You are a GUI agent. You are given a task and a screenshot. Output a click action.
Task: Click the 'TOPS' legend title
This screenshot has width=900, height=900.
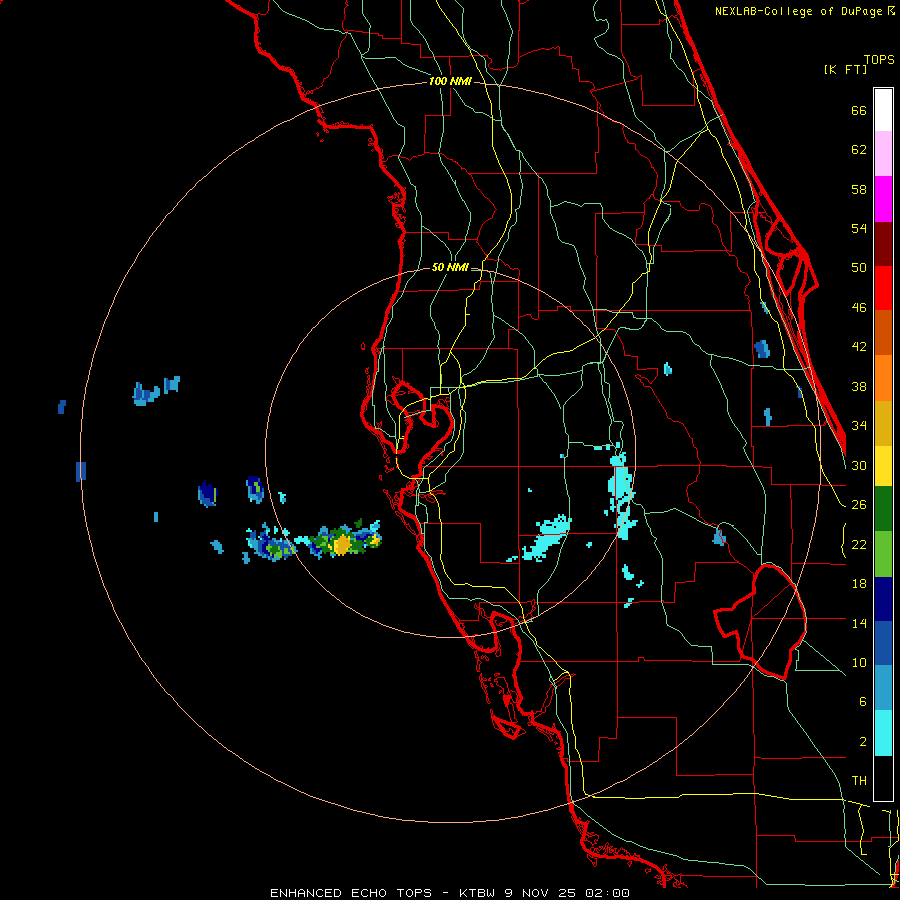click(x=879, y=59)
